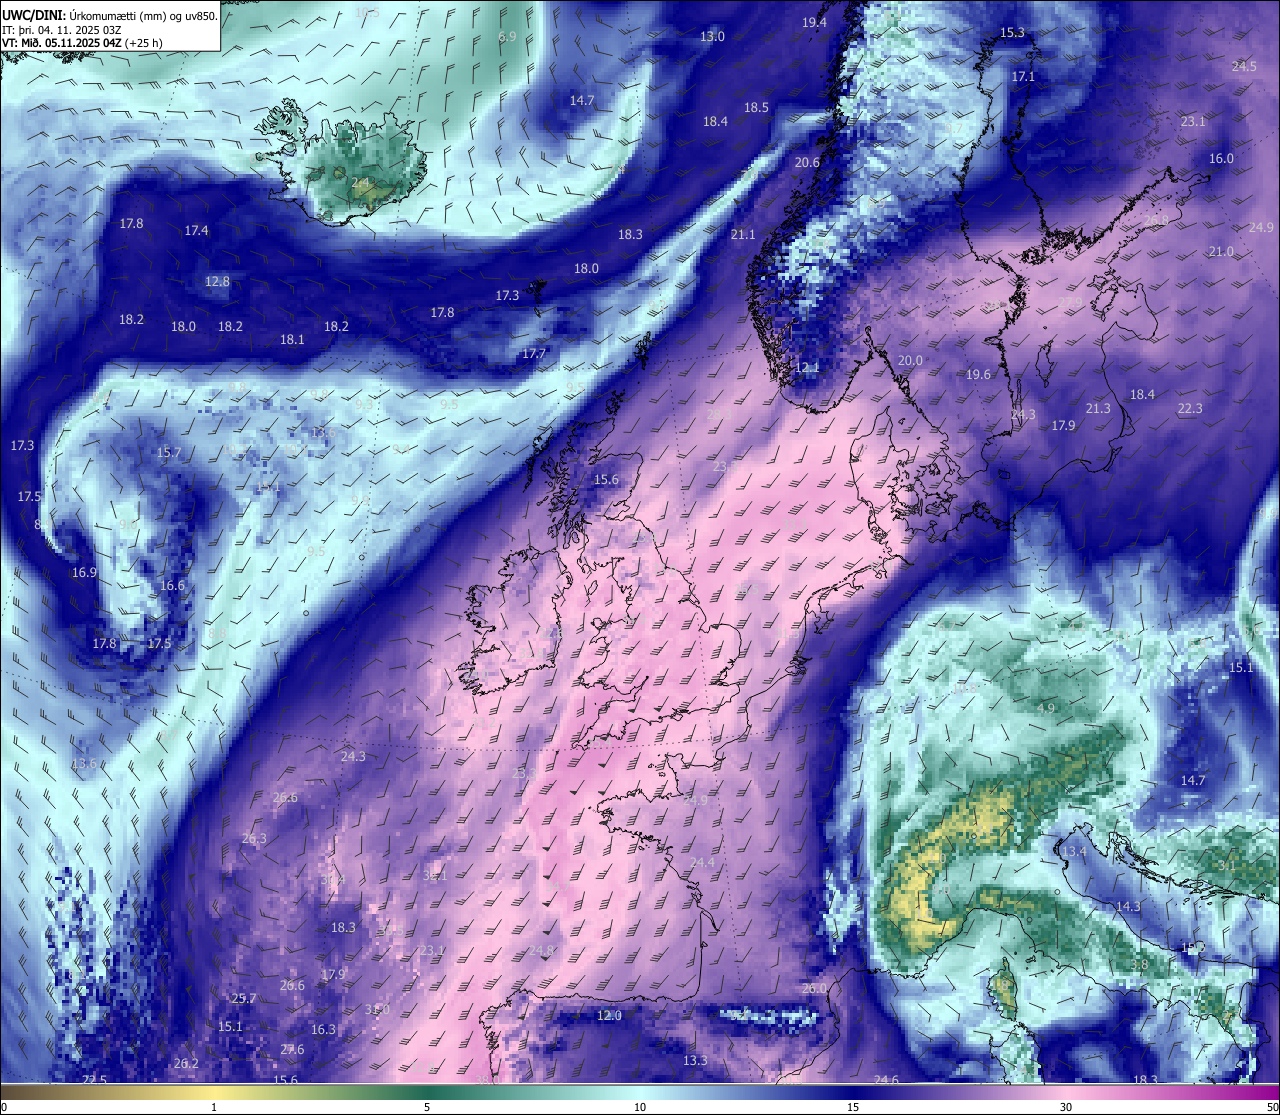This screenshot has height=1115, width=1280.
Task: Click the value 17.7 on the map
Action: (534, 353)
